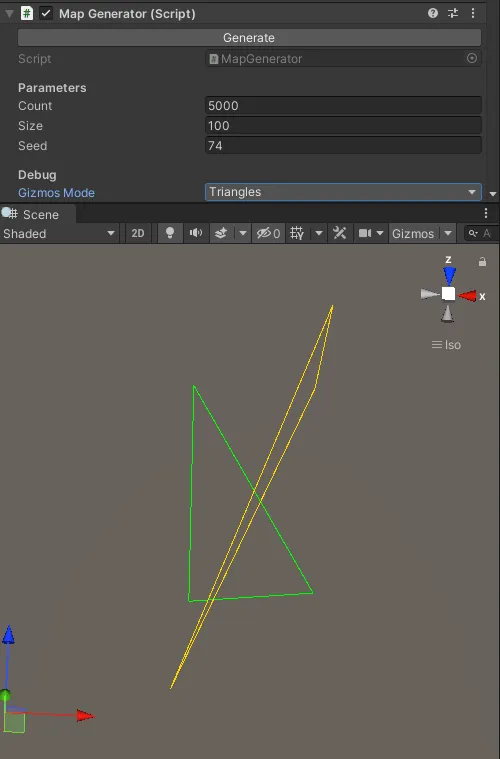Click the Seed input field
Viewport: 500px width, 759px height.
pyautogui.click(x=343, y=145)
